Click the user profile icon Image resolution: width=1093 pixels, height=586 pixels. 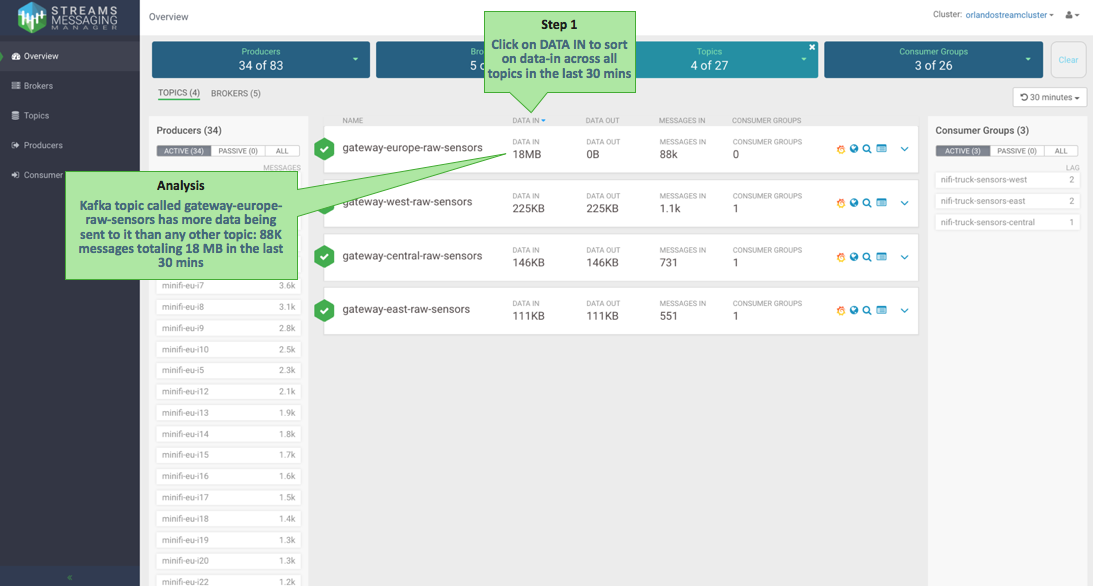point(1071,15)
